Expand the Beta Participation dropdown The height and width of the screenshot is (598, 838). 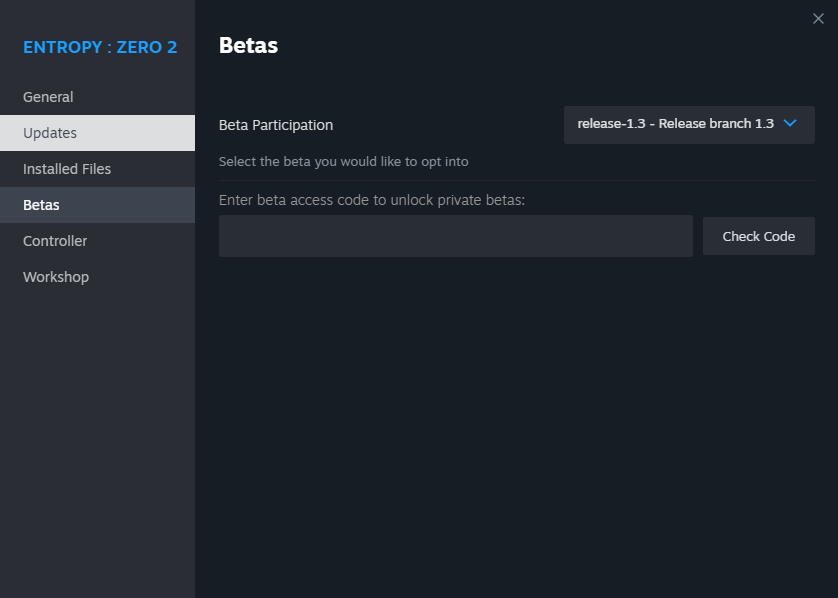point(689,124)
